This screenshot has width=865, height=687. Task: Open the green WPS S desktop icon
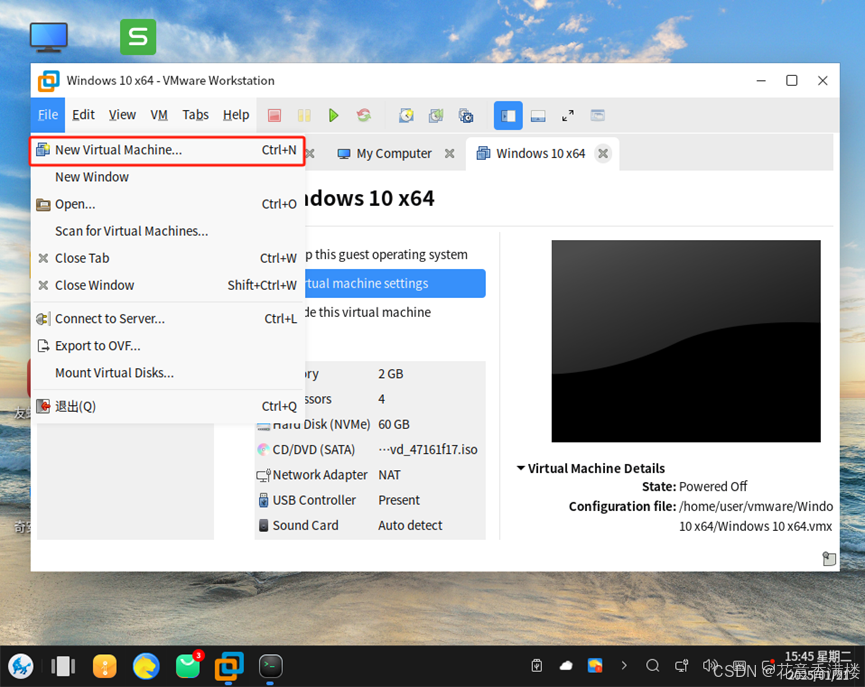pyautogui.click(x=138, y=37)
